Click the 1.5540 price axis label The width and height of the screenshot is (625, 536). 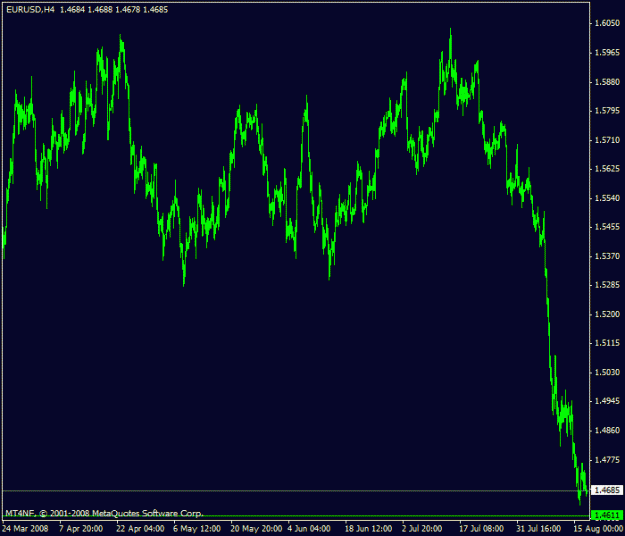pos(607,198)
